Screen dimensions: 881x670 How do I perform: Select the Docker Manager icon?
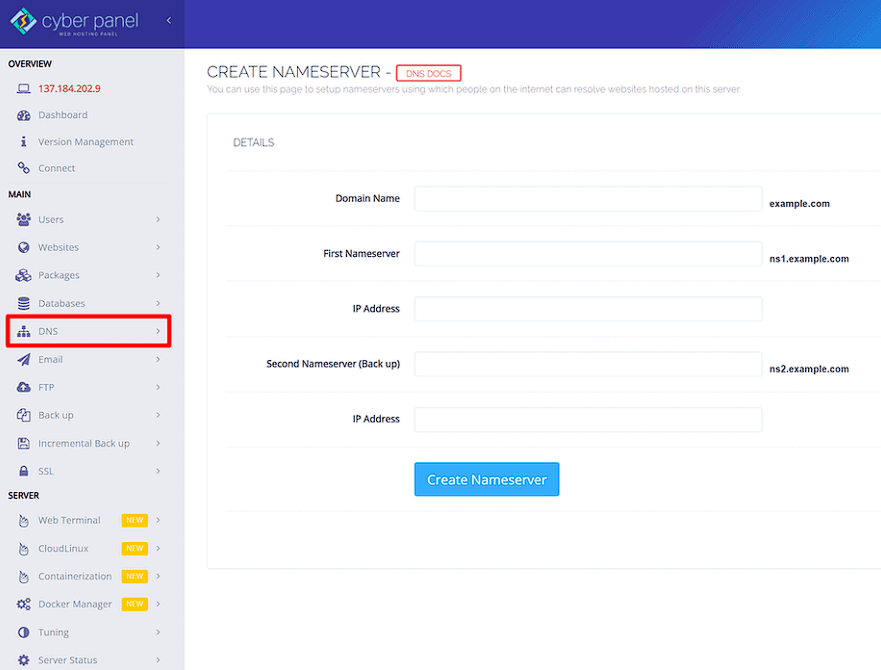[x=22, y=604]
